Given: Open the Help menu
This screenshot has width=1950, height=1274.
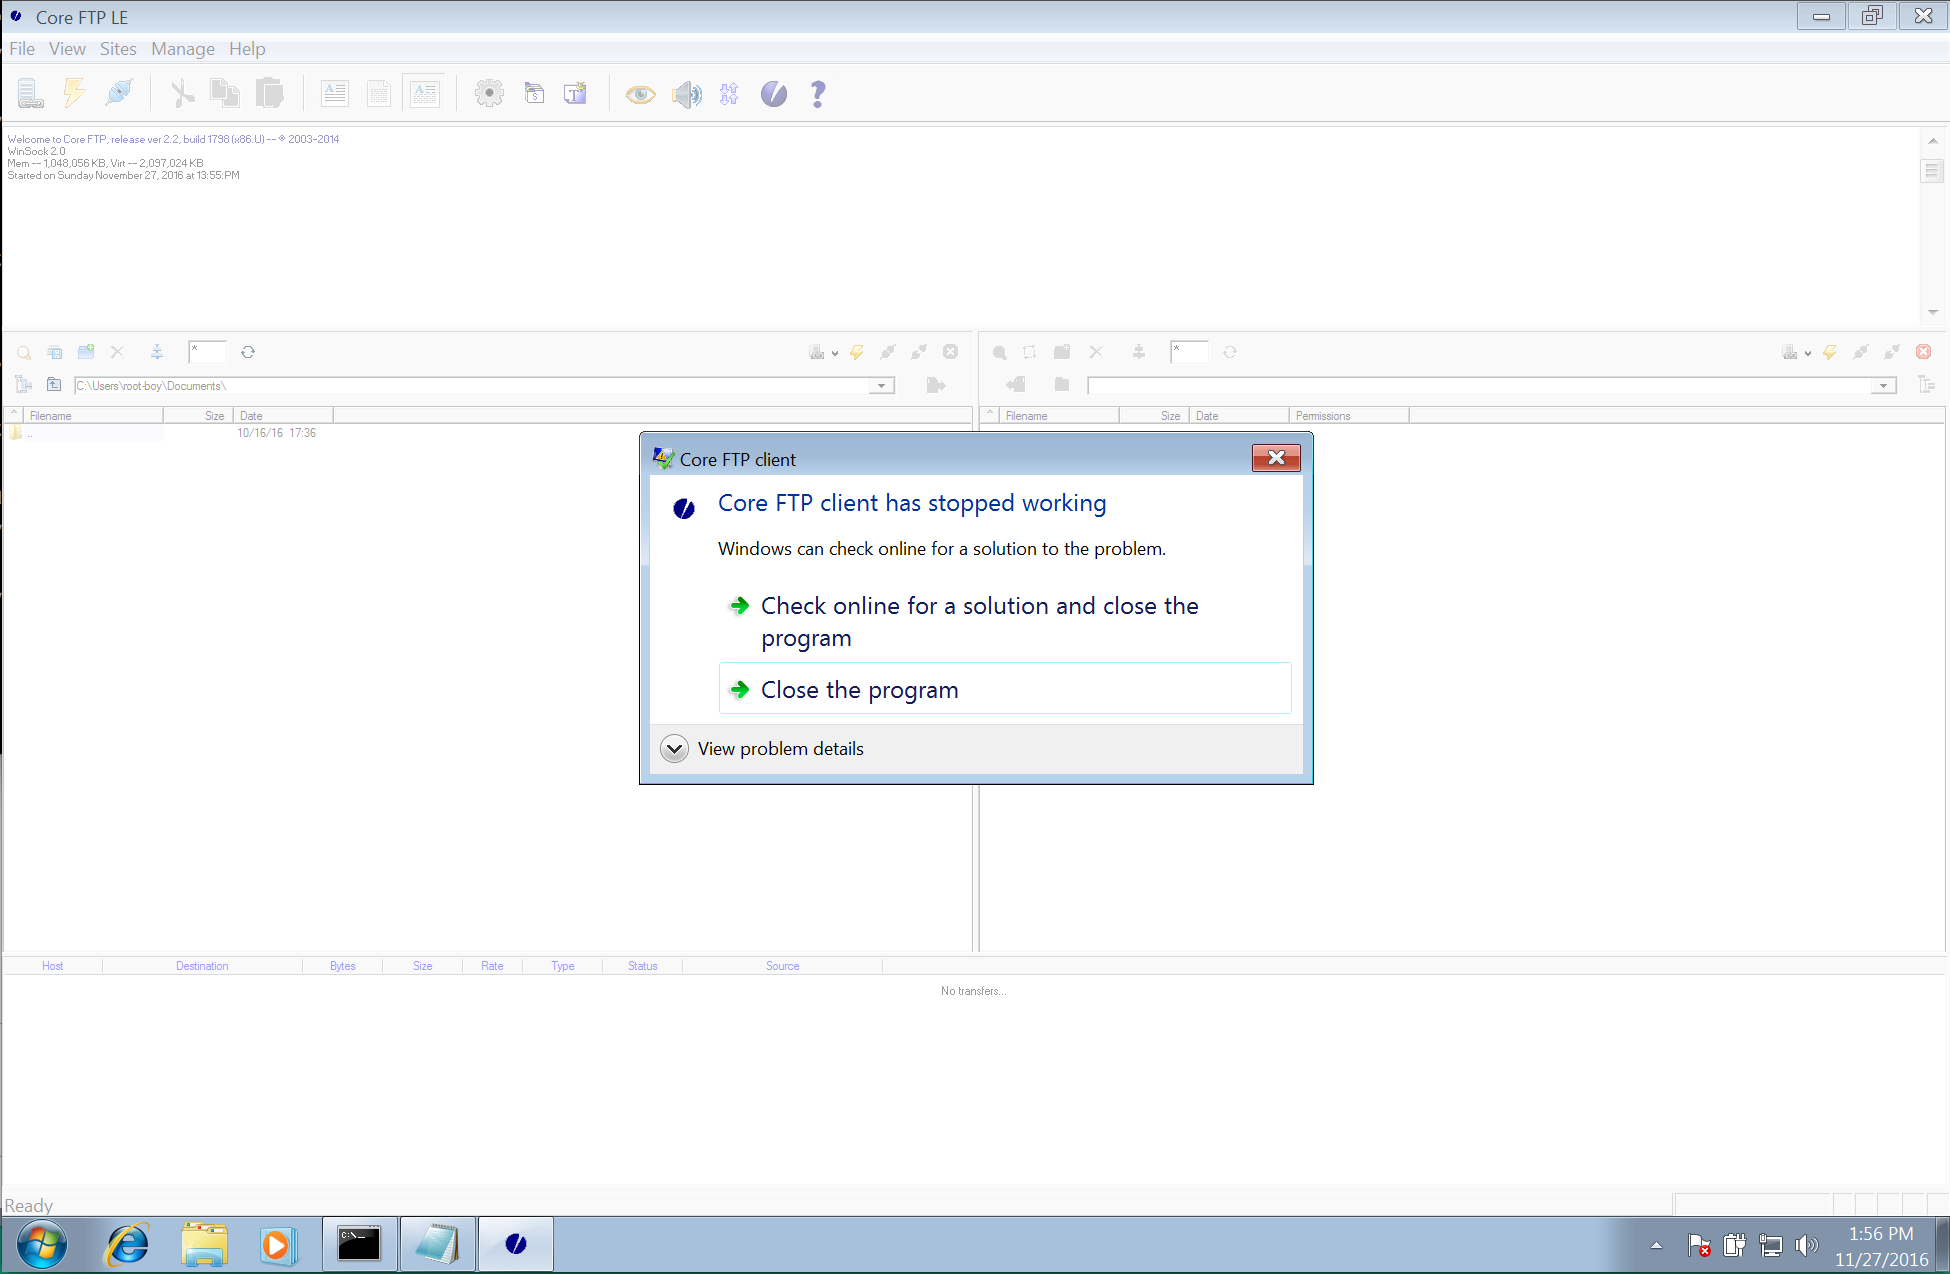Looking at the screenshot, I should pos(247,49).
